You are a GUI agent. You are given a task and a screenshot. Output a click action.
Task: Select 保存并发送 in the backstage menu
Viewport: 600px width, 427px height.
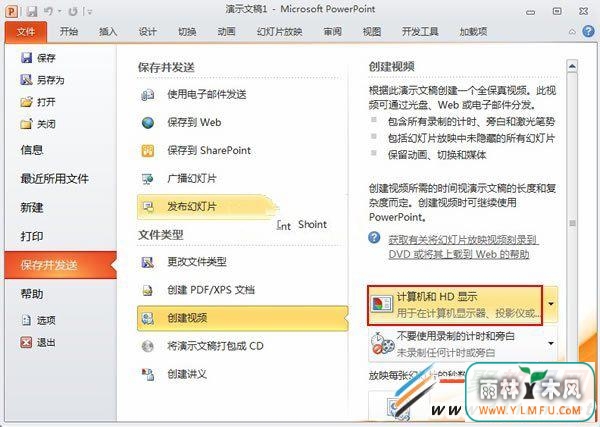coord(60,265)
